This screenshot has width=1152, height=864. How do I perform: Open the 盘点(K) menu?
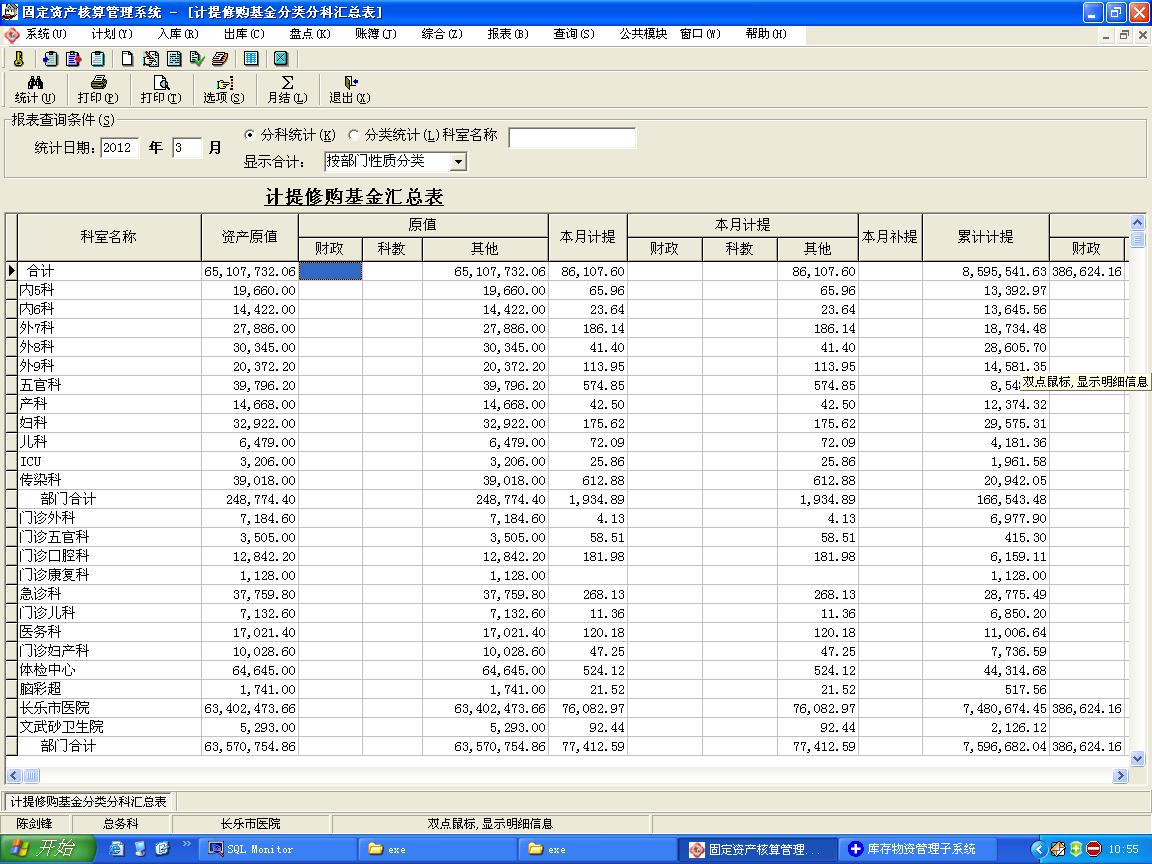(x=310, y=34)
